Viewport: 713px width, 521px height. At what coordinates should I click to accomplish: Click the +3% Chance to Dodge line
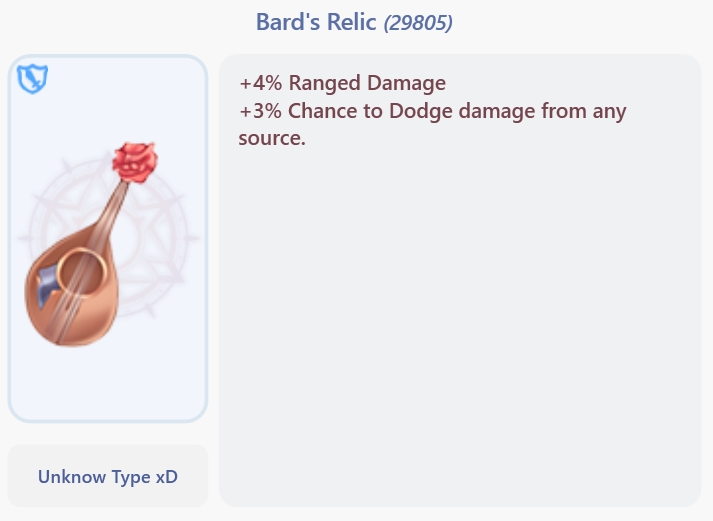pyautogui.click(x=432, y=111)
